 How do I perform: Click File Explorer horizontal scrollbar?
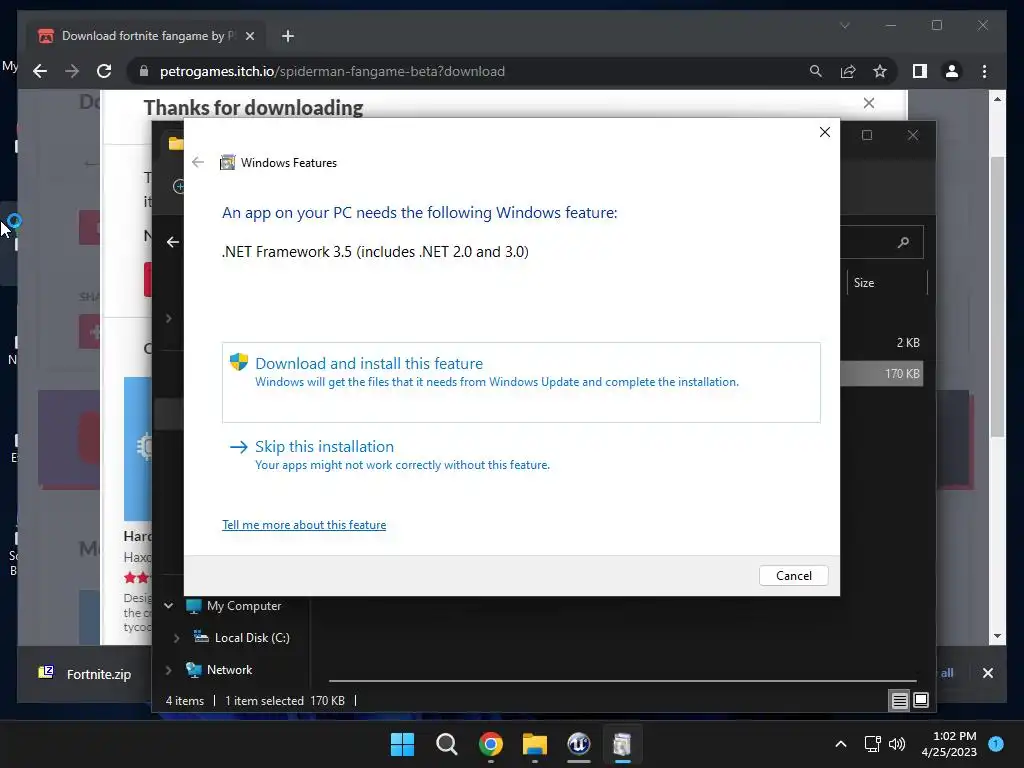click(622, 680)
